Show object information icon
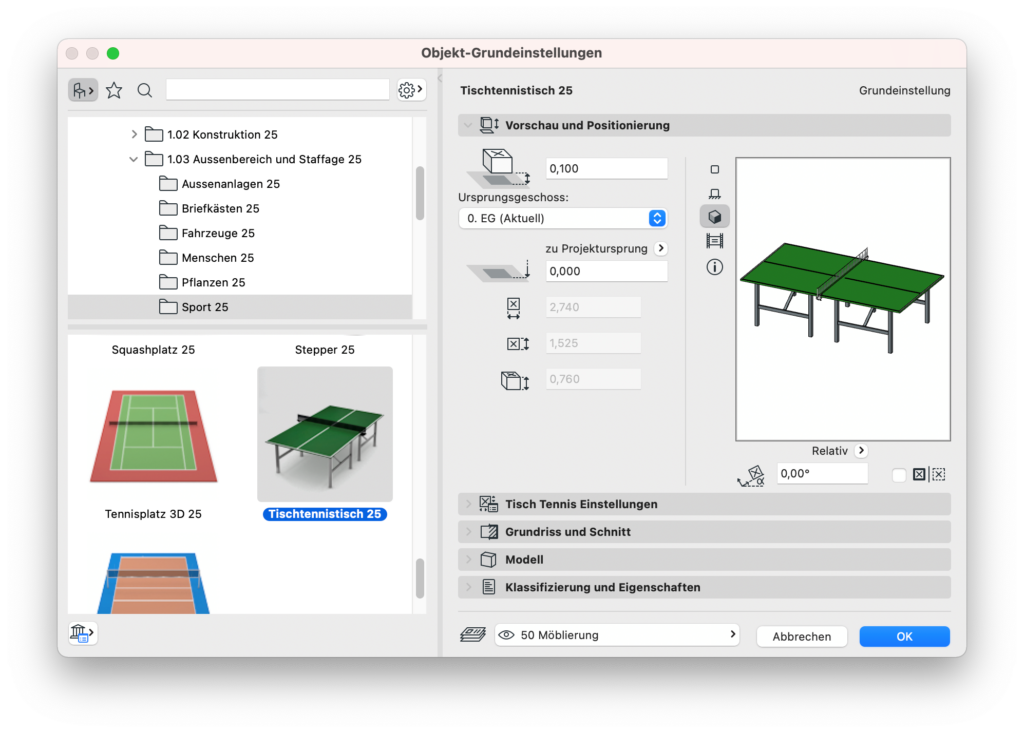 pyautogui.click(x=714, y=267)
